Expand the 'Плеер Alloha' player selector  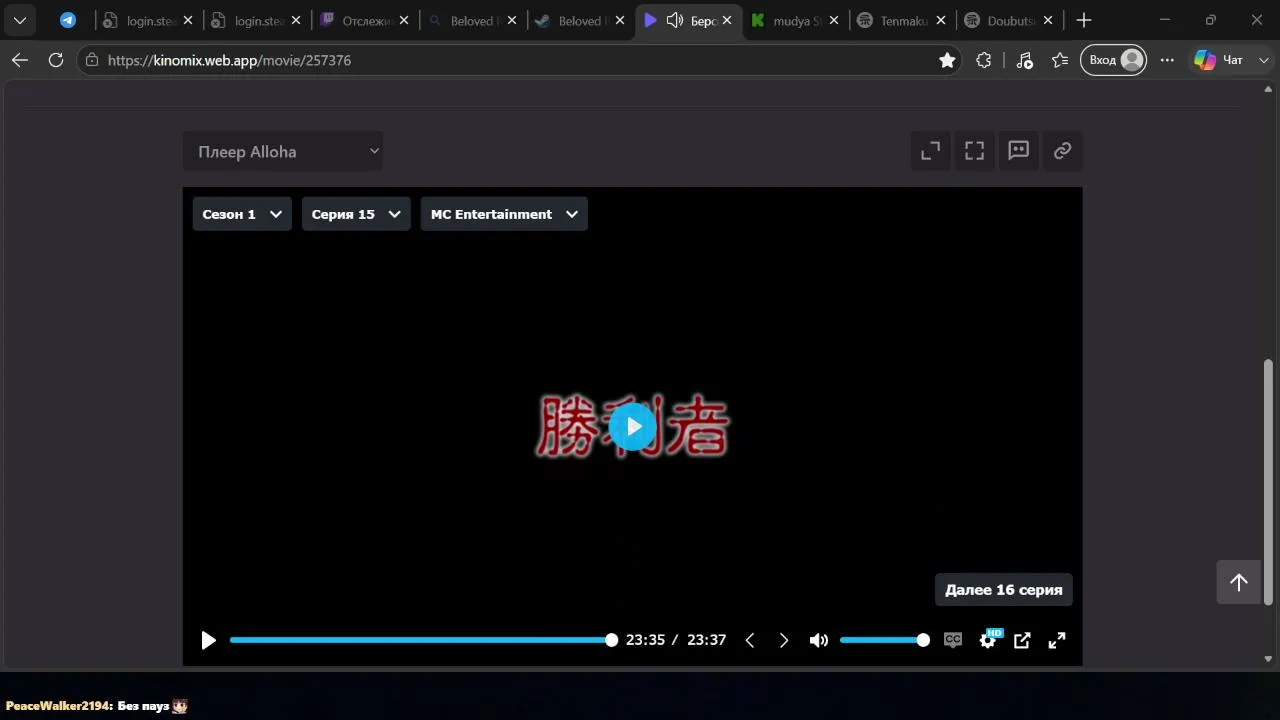click(x=283, y=151)
